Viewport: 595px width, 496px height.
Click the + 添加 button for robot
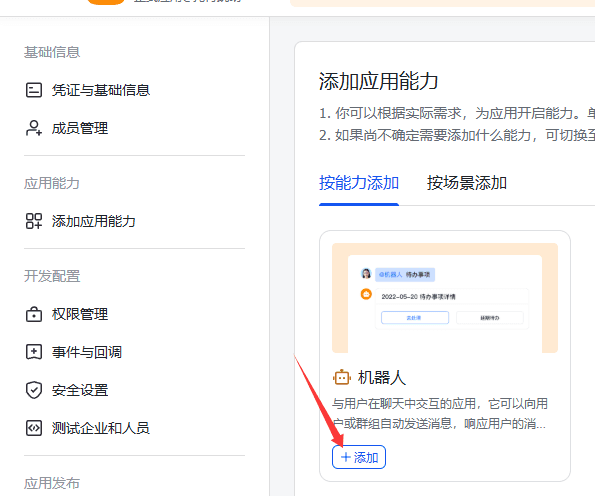[359, 457]
